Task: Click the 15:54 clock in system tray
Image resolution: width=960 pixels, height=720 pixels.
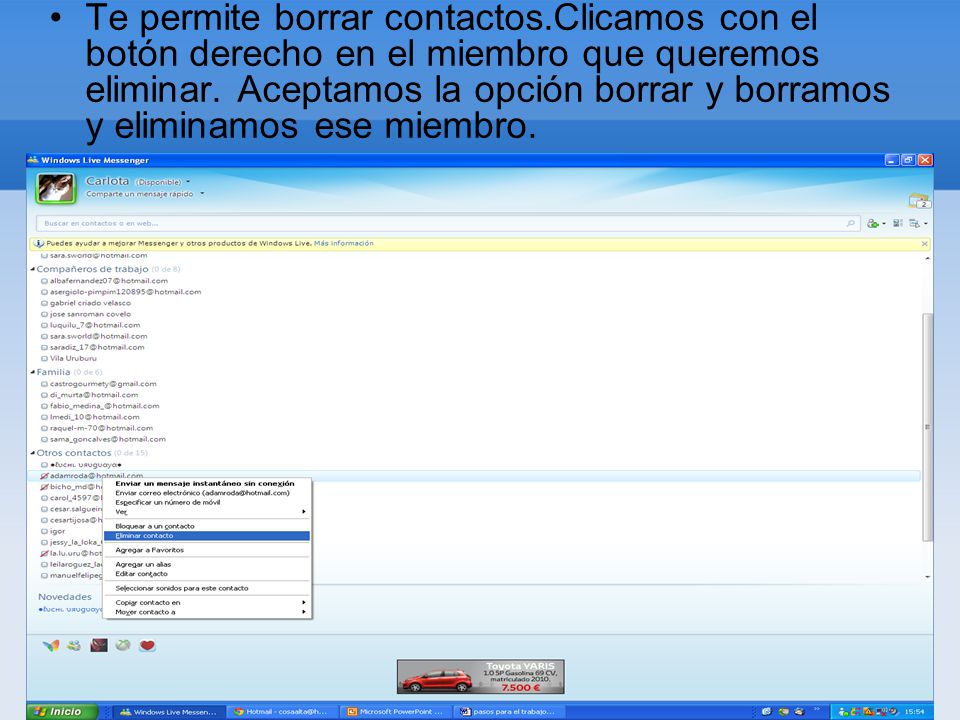Action: point(914,712)
